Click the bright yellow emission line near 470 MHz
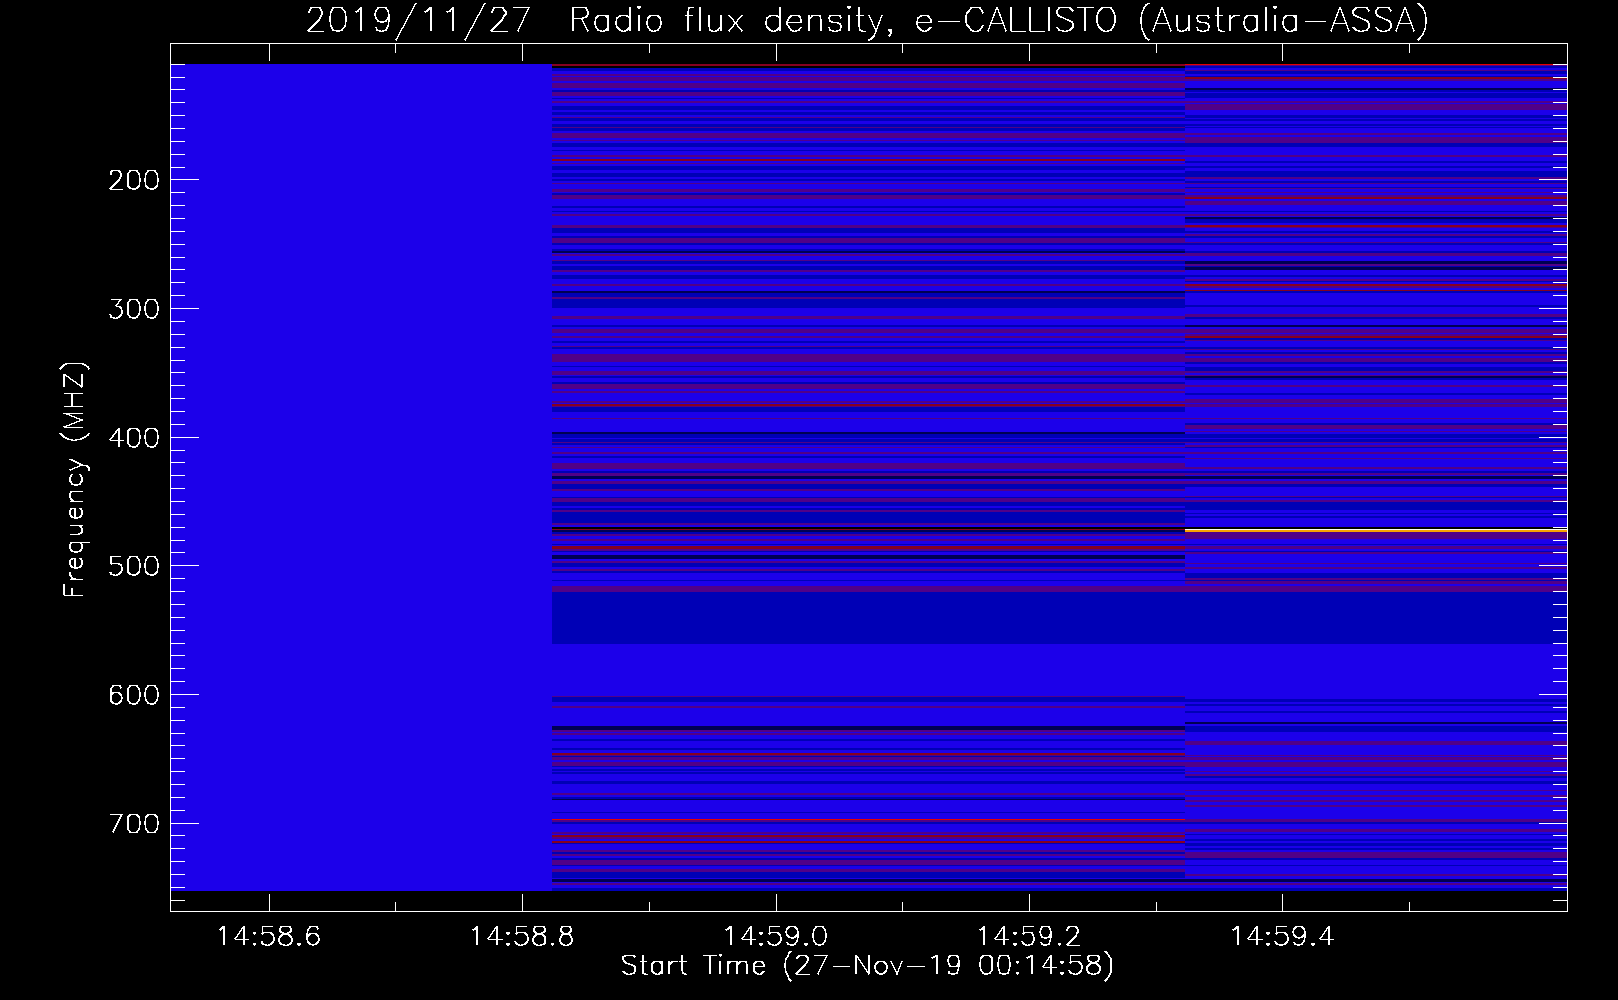Screen dimensions: 1618x1000 (x=1376, y=530)
